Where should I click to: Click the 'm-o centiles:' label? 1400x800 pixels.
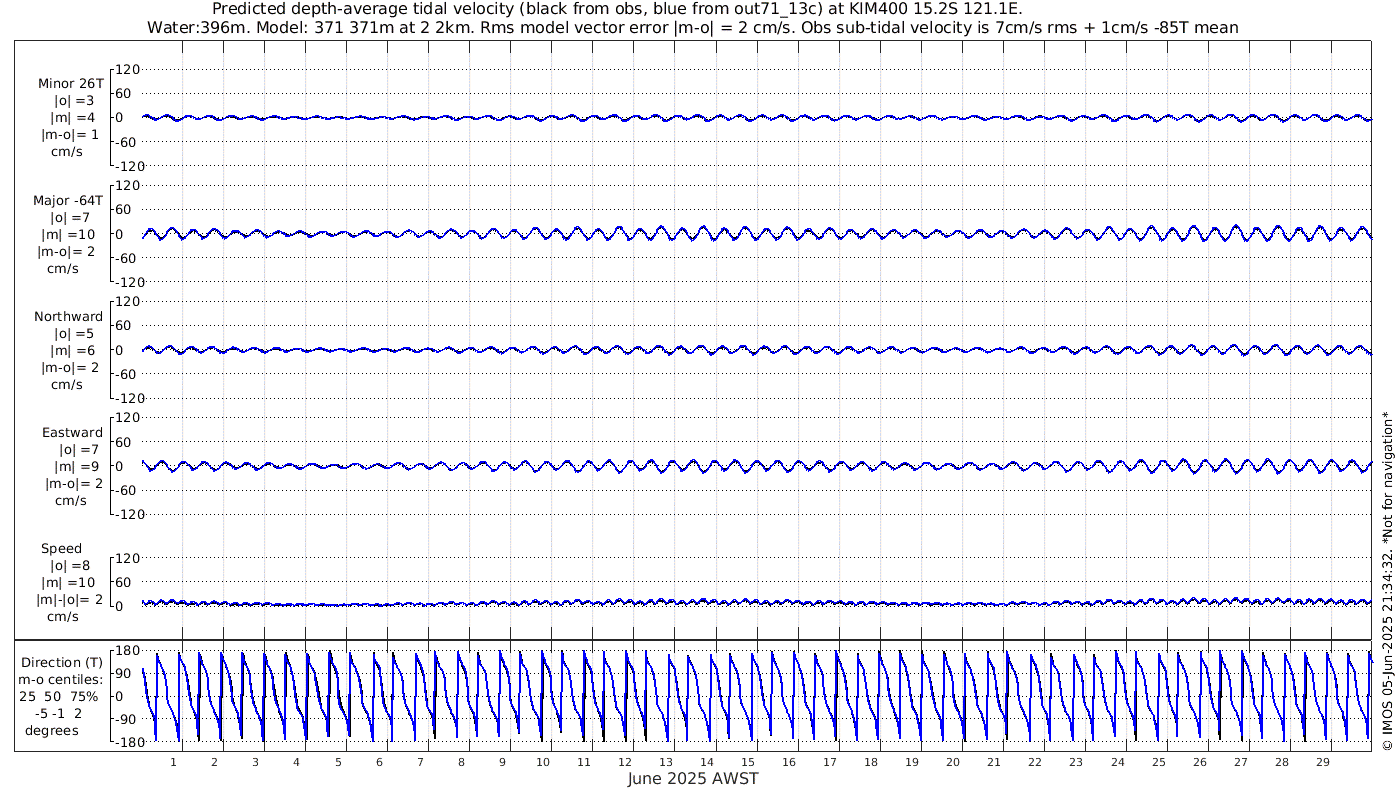click(x=60, y=680)
